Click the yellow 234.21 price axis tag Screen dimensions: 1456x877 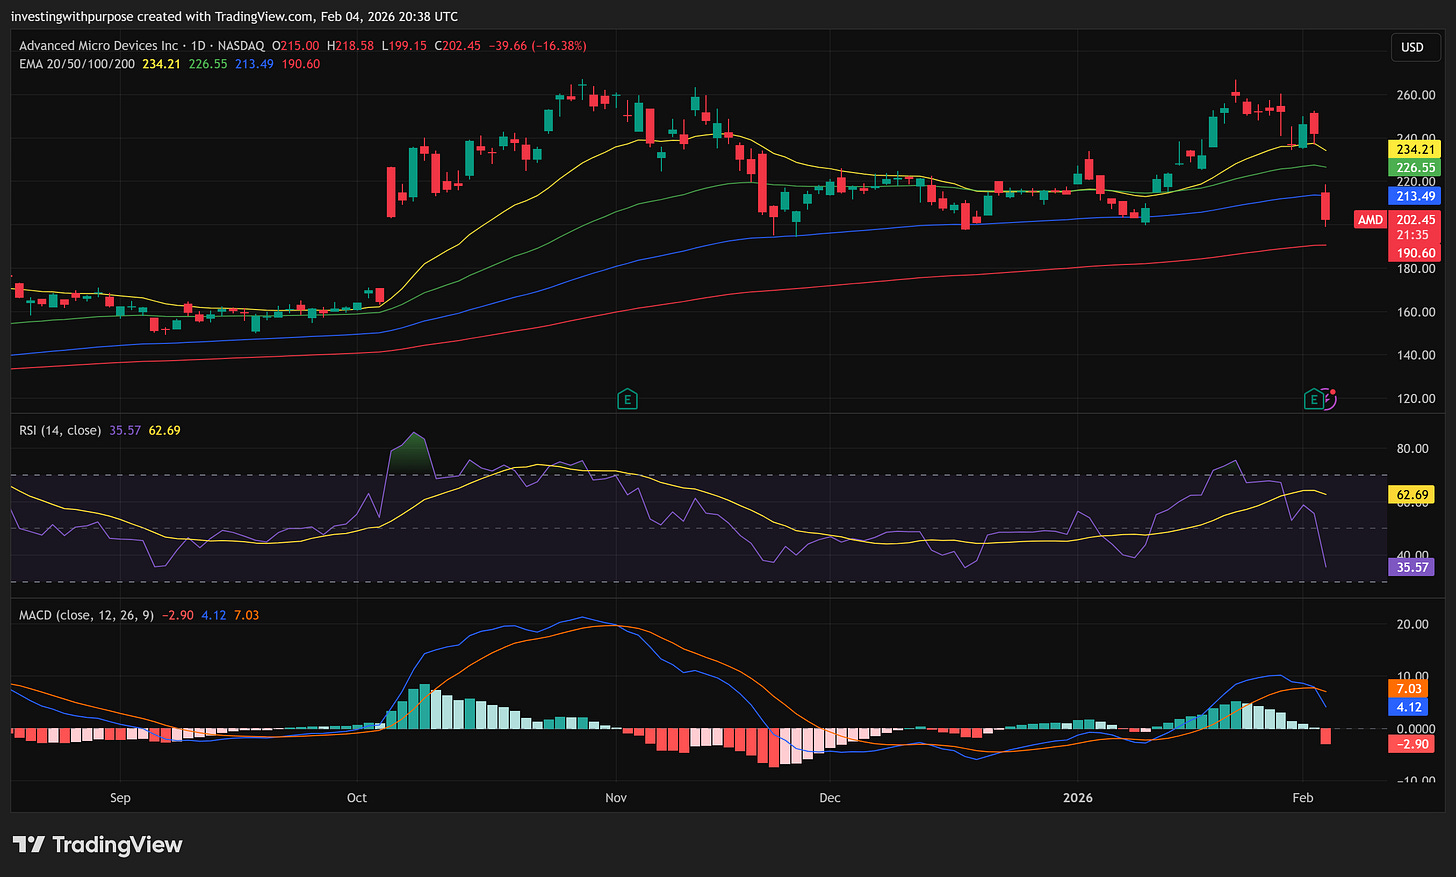pos(1415,149)
